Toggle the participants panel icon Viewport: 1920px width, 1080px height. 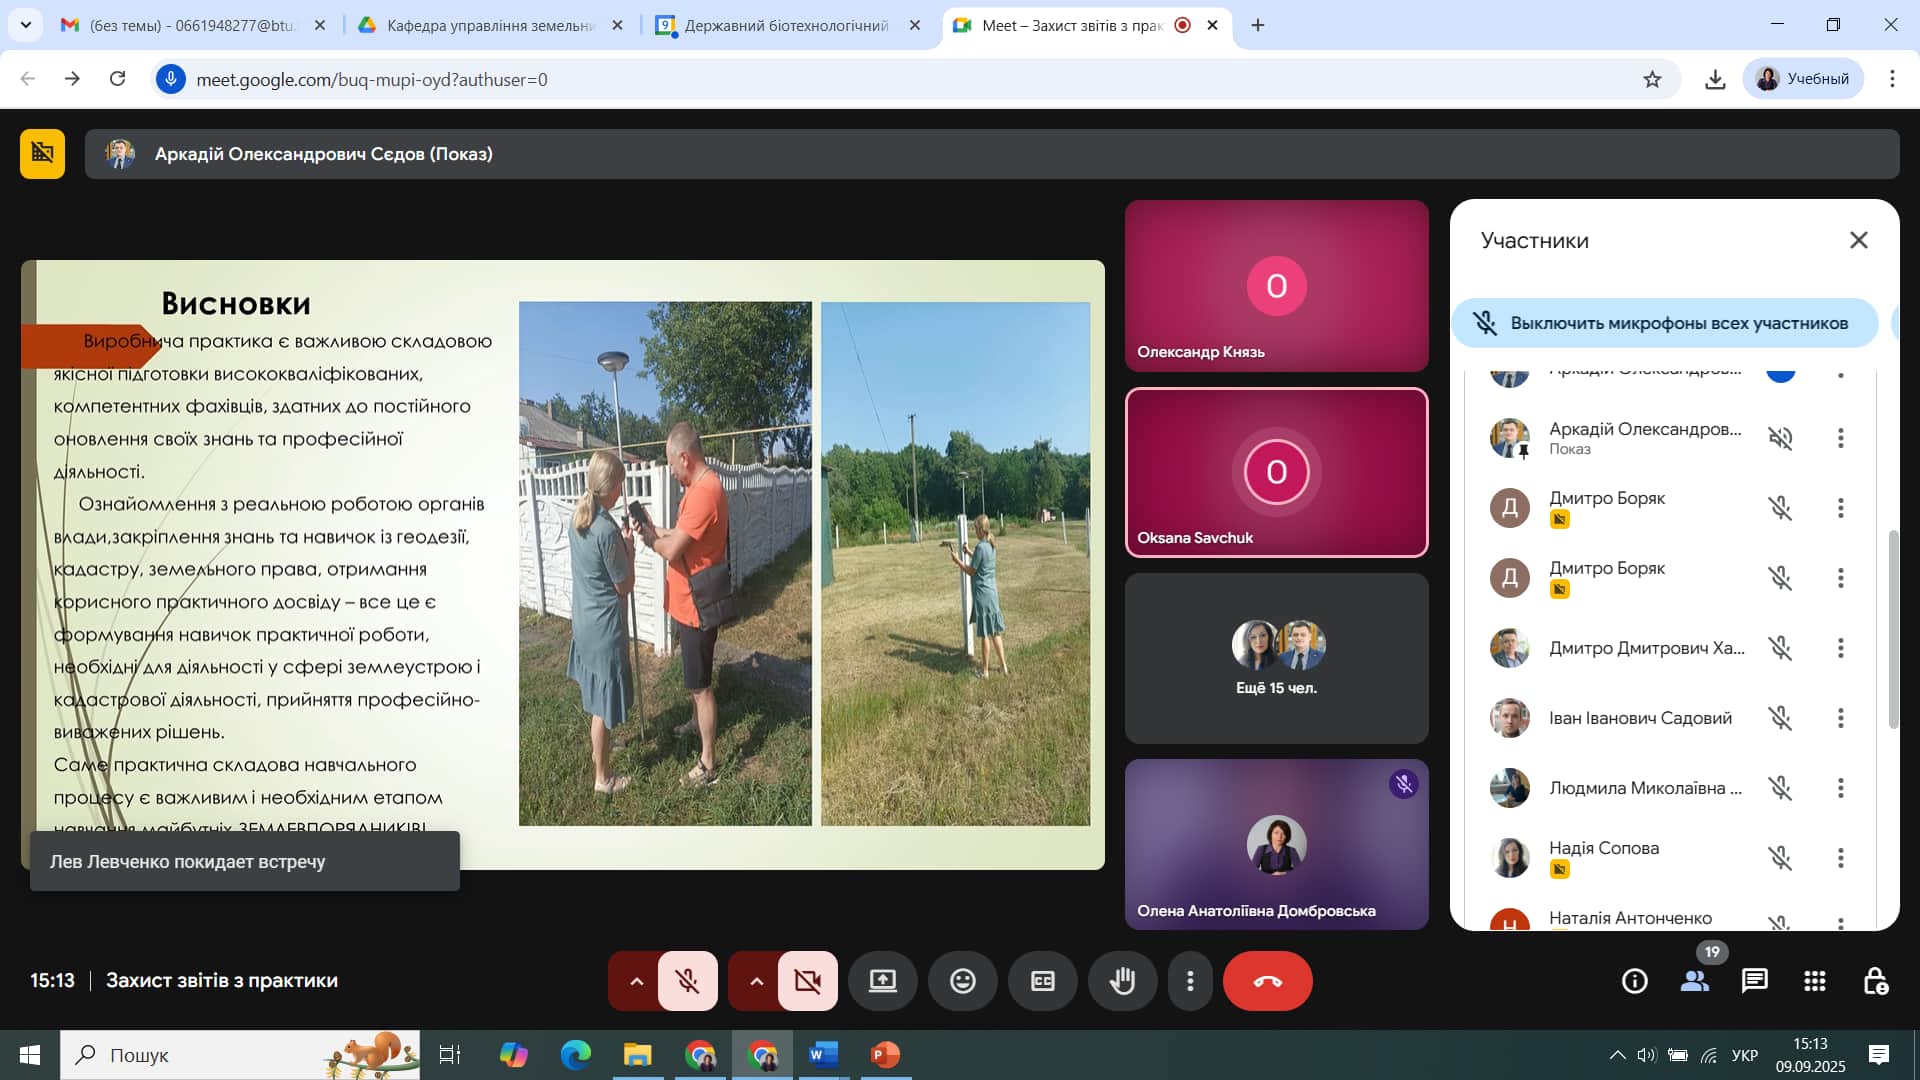click(x=1695, y=981)
